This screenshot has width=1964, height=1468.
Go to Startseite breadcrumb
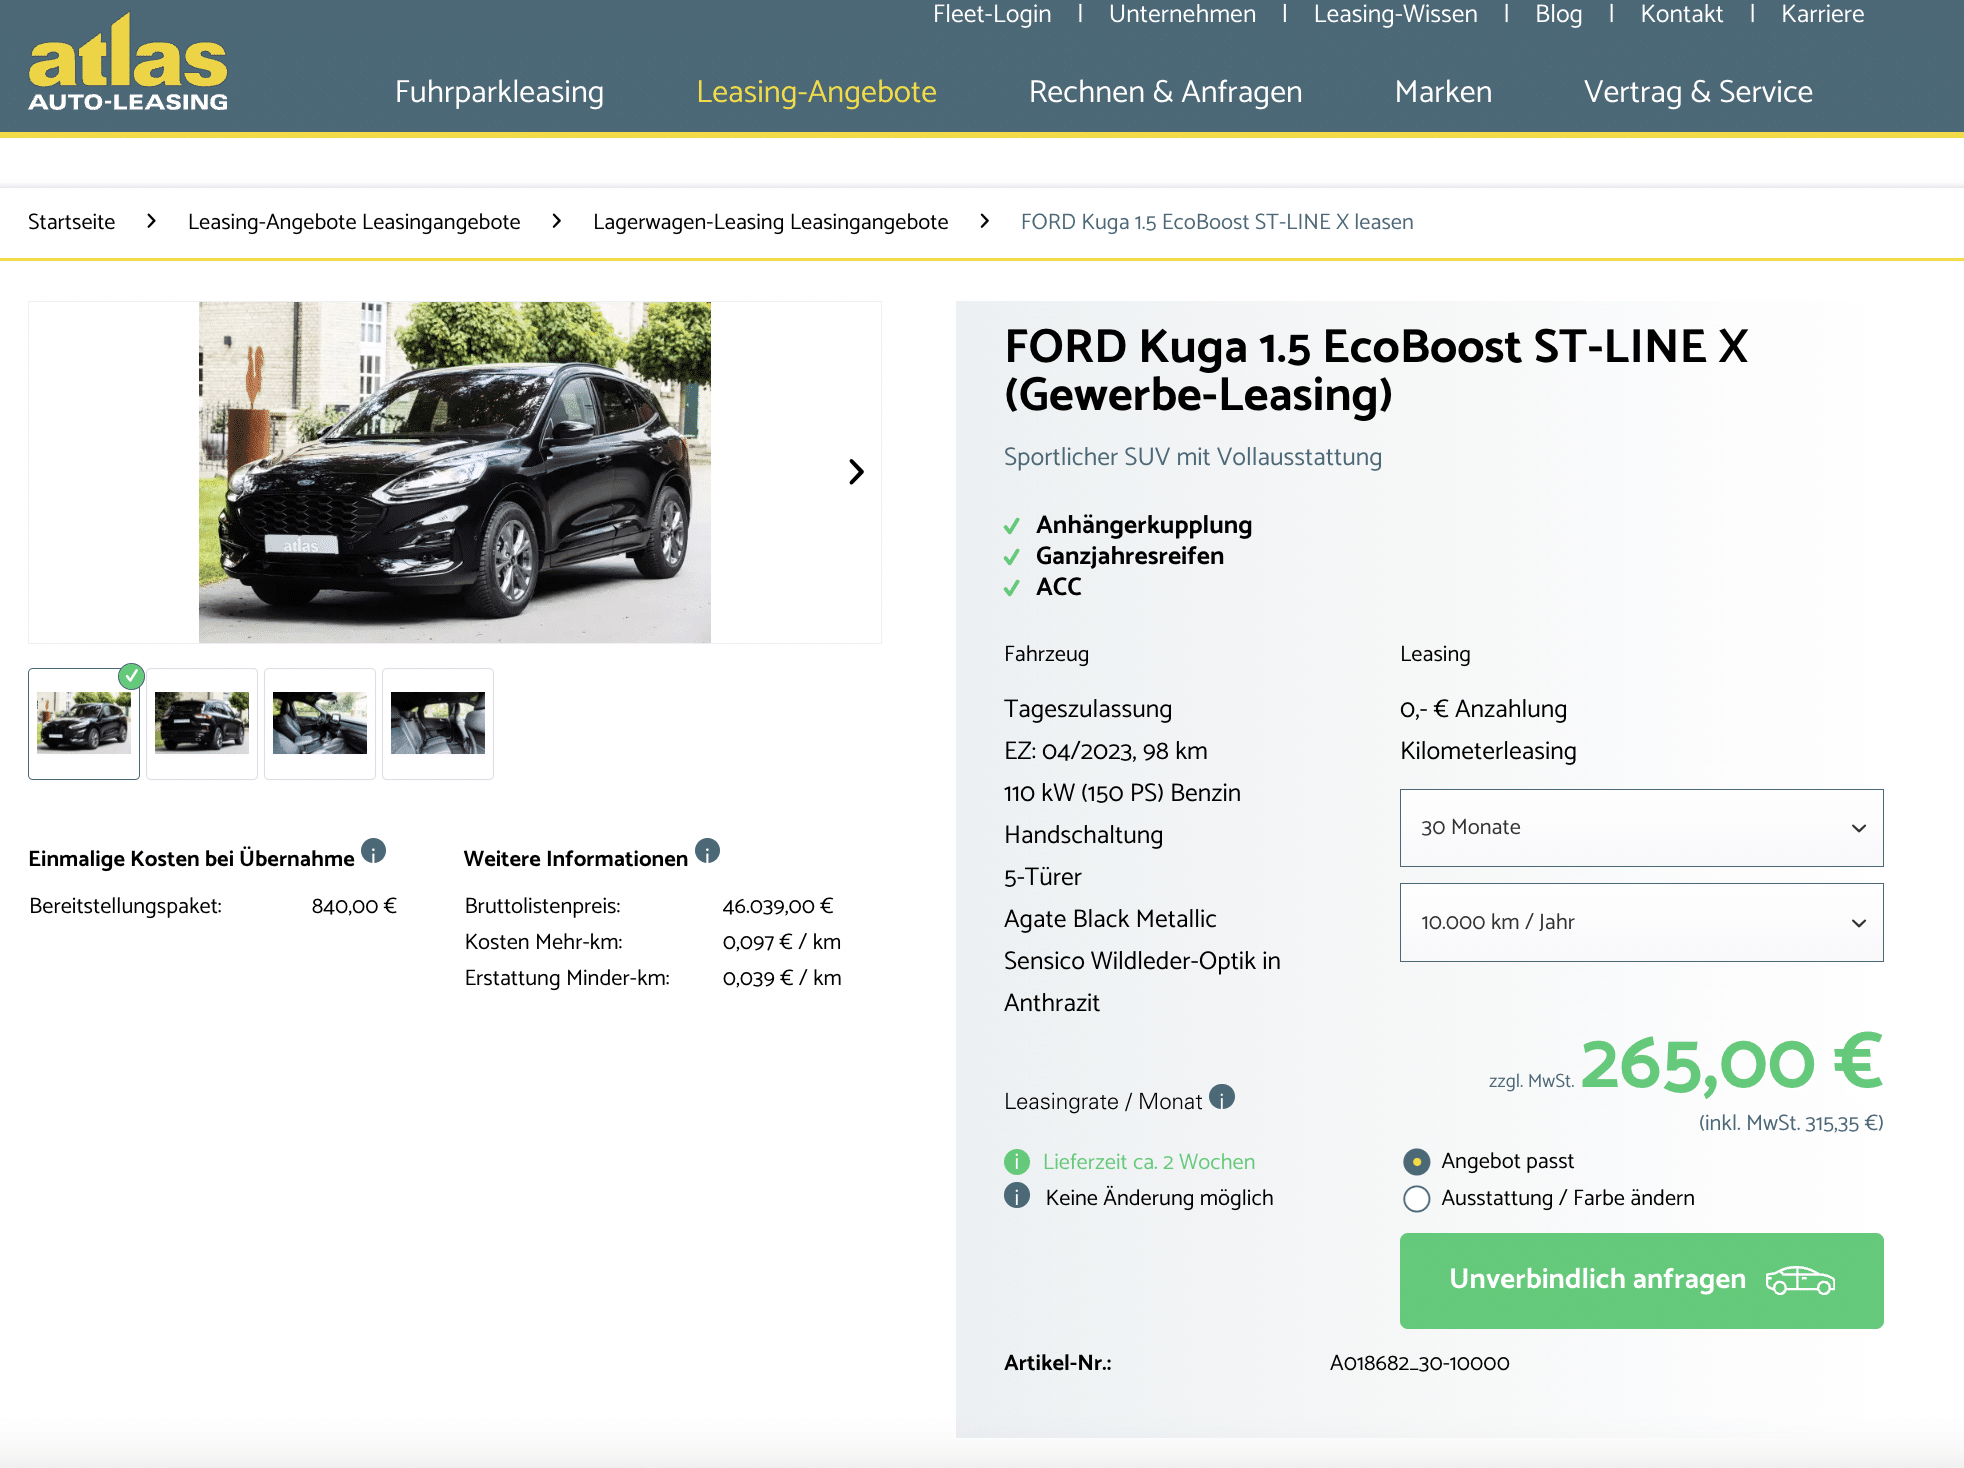72,222
